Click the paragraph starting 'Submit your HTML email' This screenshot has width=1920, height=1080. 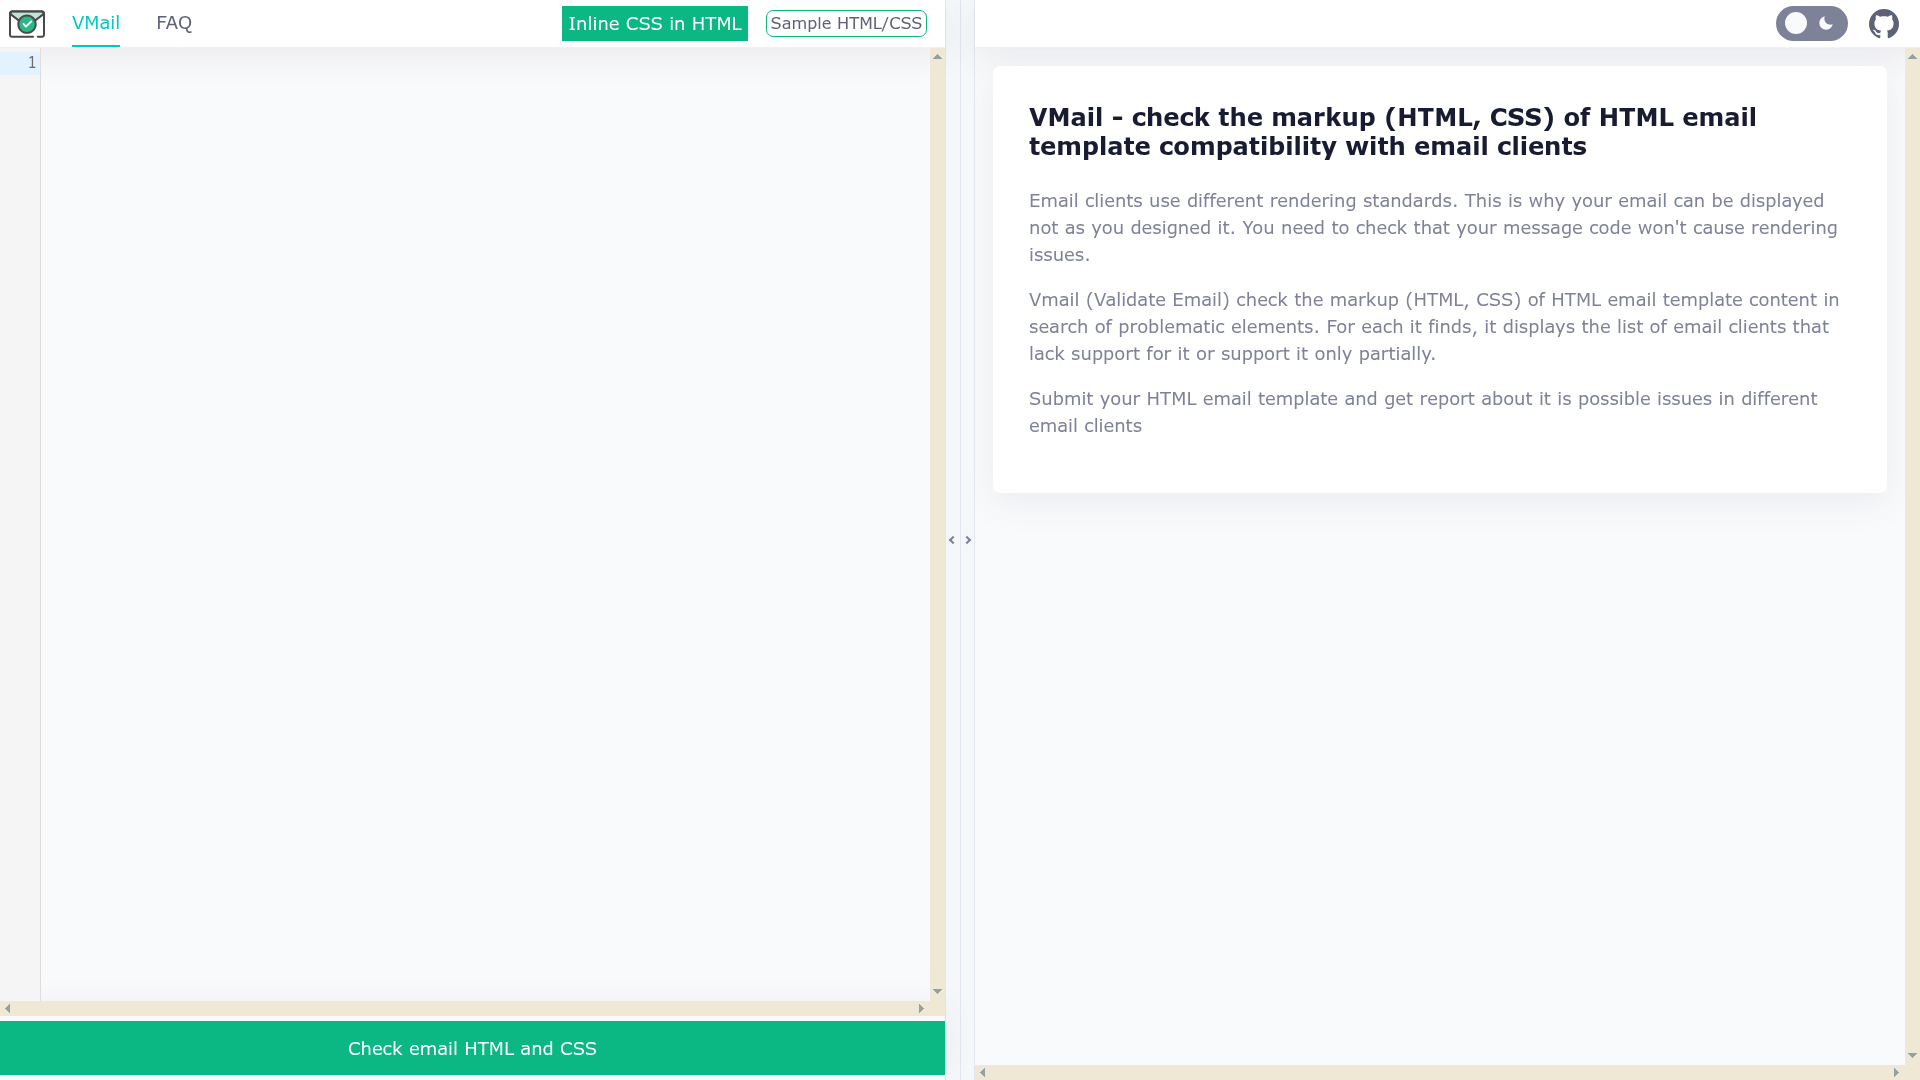point(1423,412)
